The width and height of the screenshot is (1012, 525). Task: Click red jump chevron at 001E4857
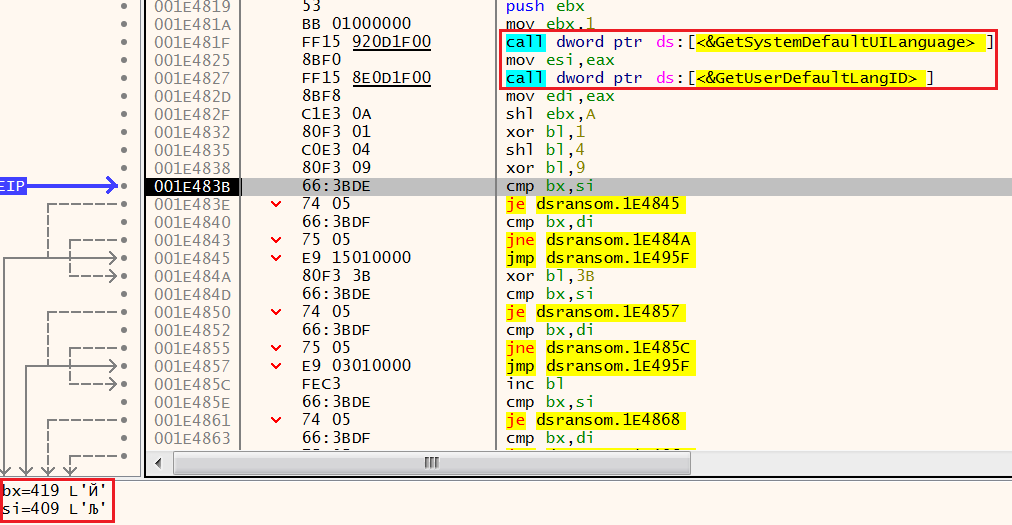[277, 366]
